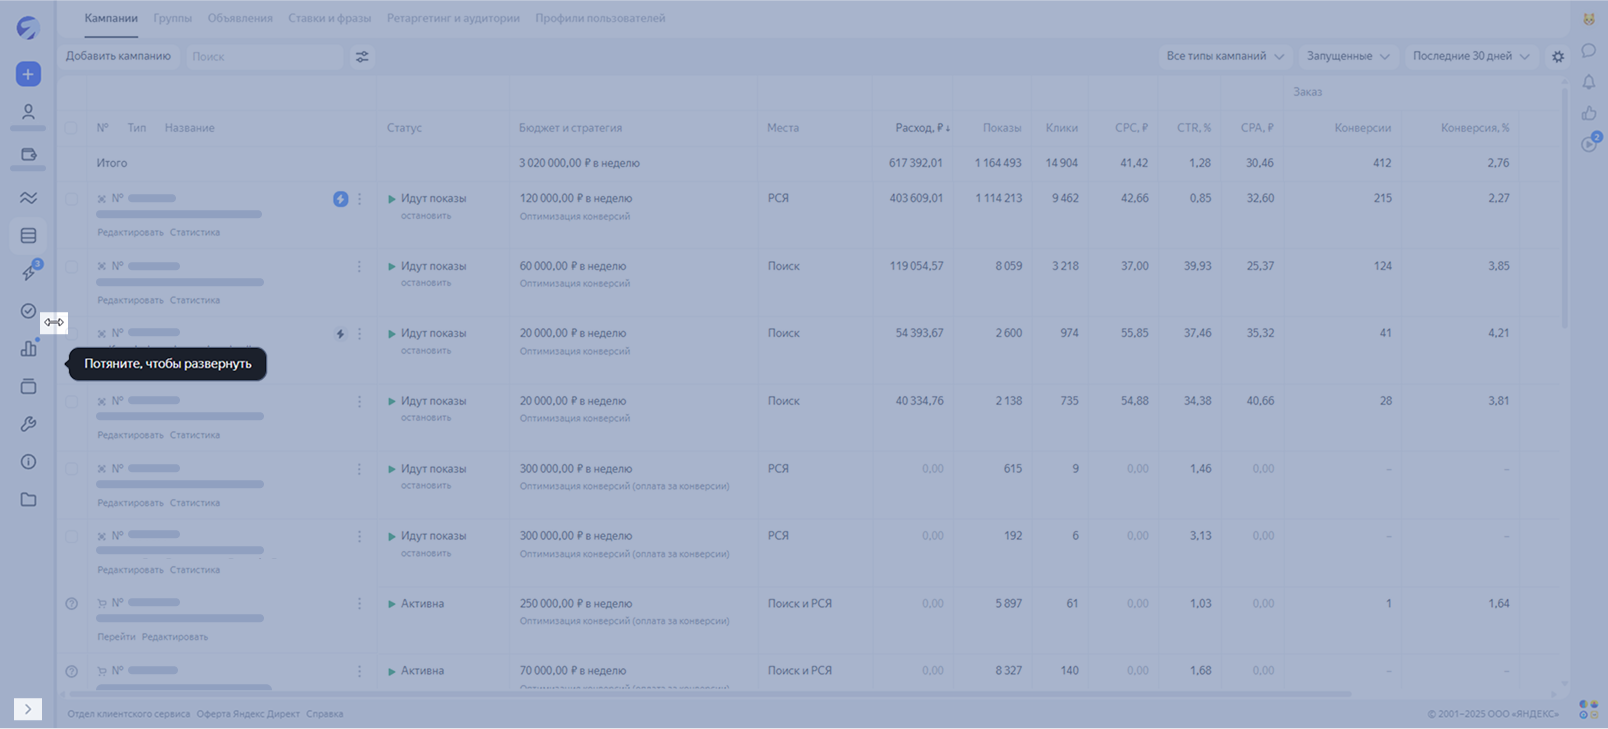Open the chat bubble icon

tap(1589, 50)
